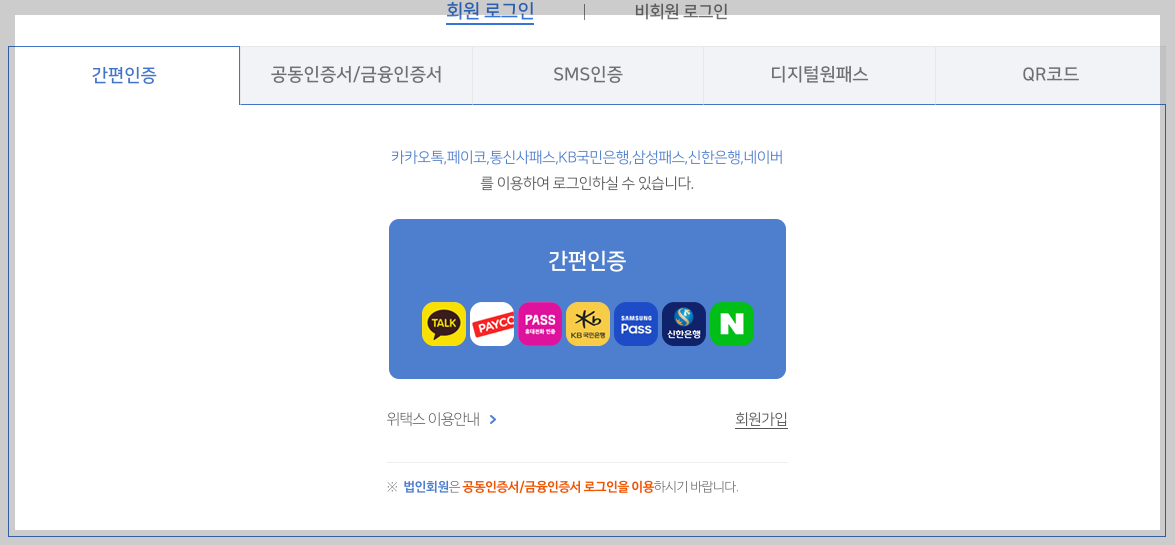The image size is (1175, 545).
Task: Click the blue provider list text 카카오톡,페이코…
Action: [x=587, y=157]
